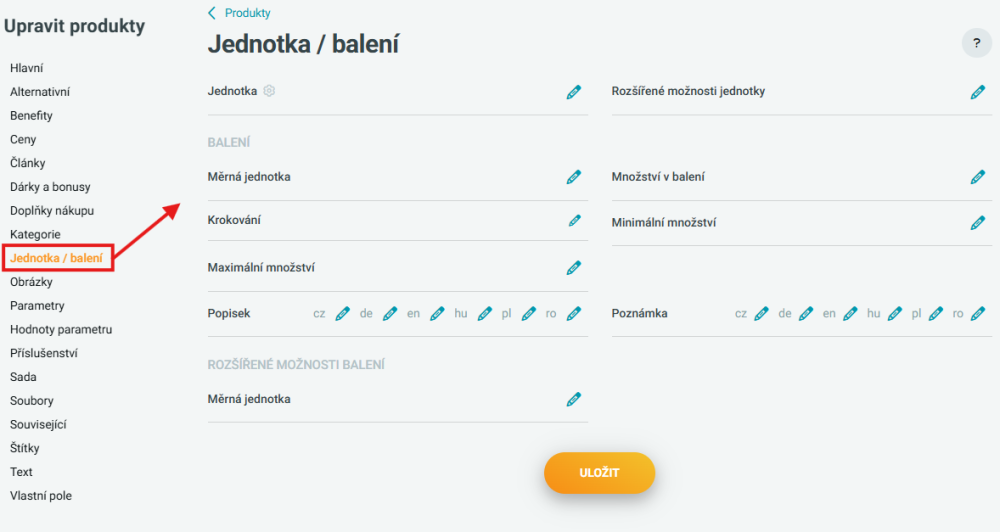1000x532 pixels.
Task: Click pencil icon for Množství v balení
Action: (x=978, y=177)
